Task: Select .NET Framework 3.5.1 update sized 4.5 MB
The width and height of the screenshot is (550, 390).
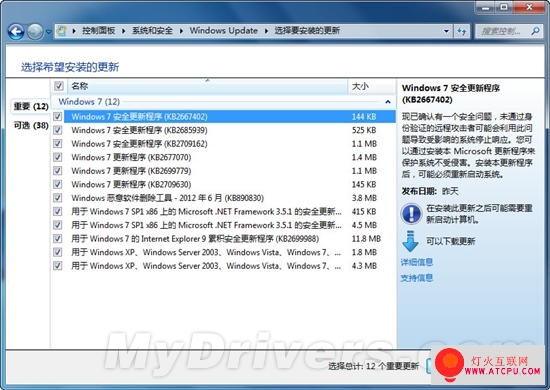Action: 230,225
